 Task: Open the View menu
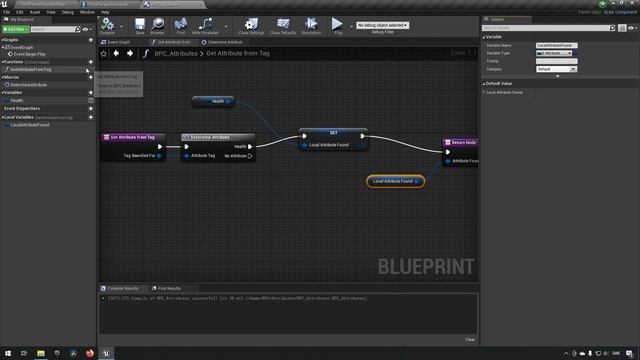[51, 12]
